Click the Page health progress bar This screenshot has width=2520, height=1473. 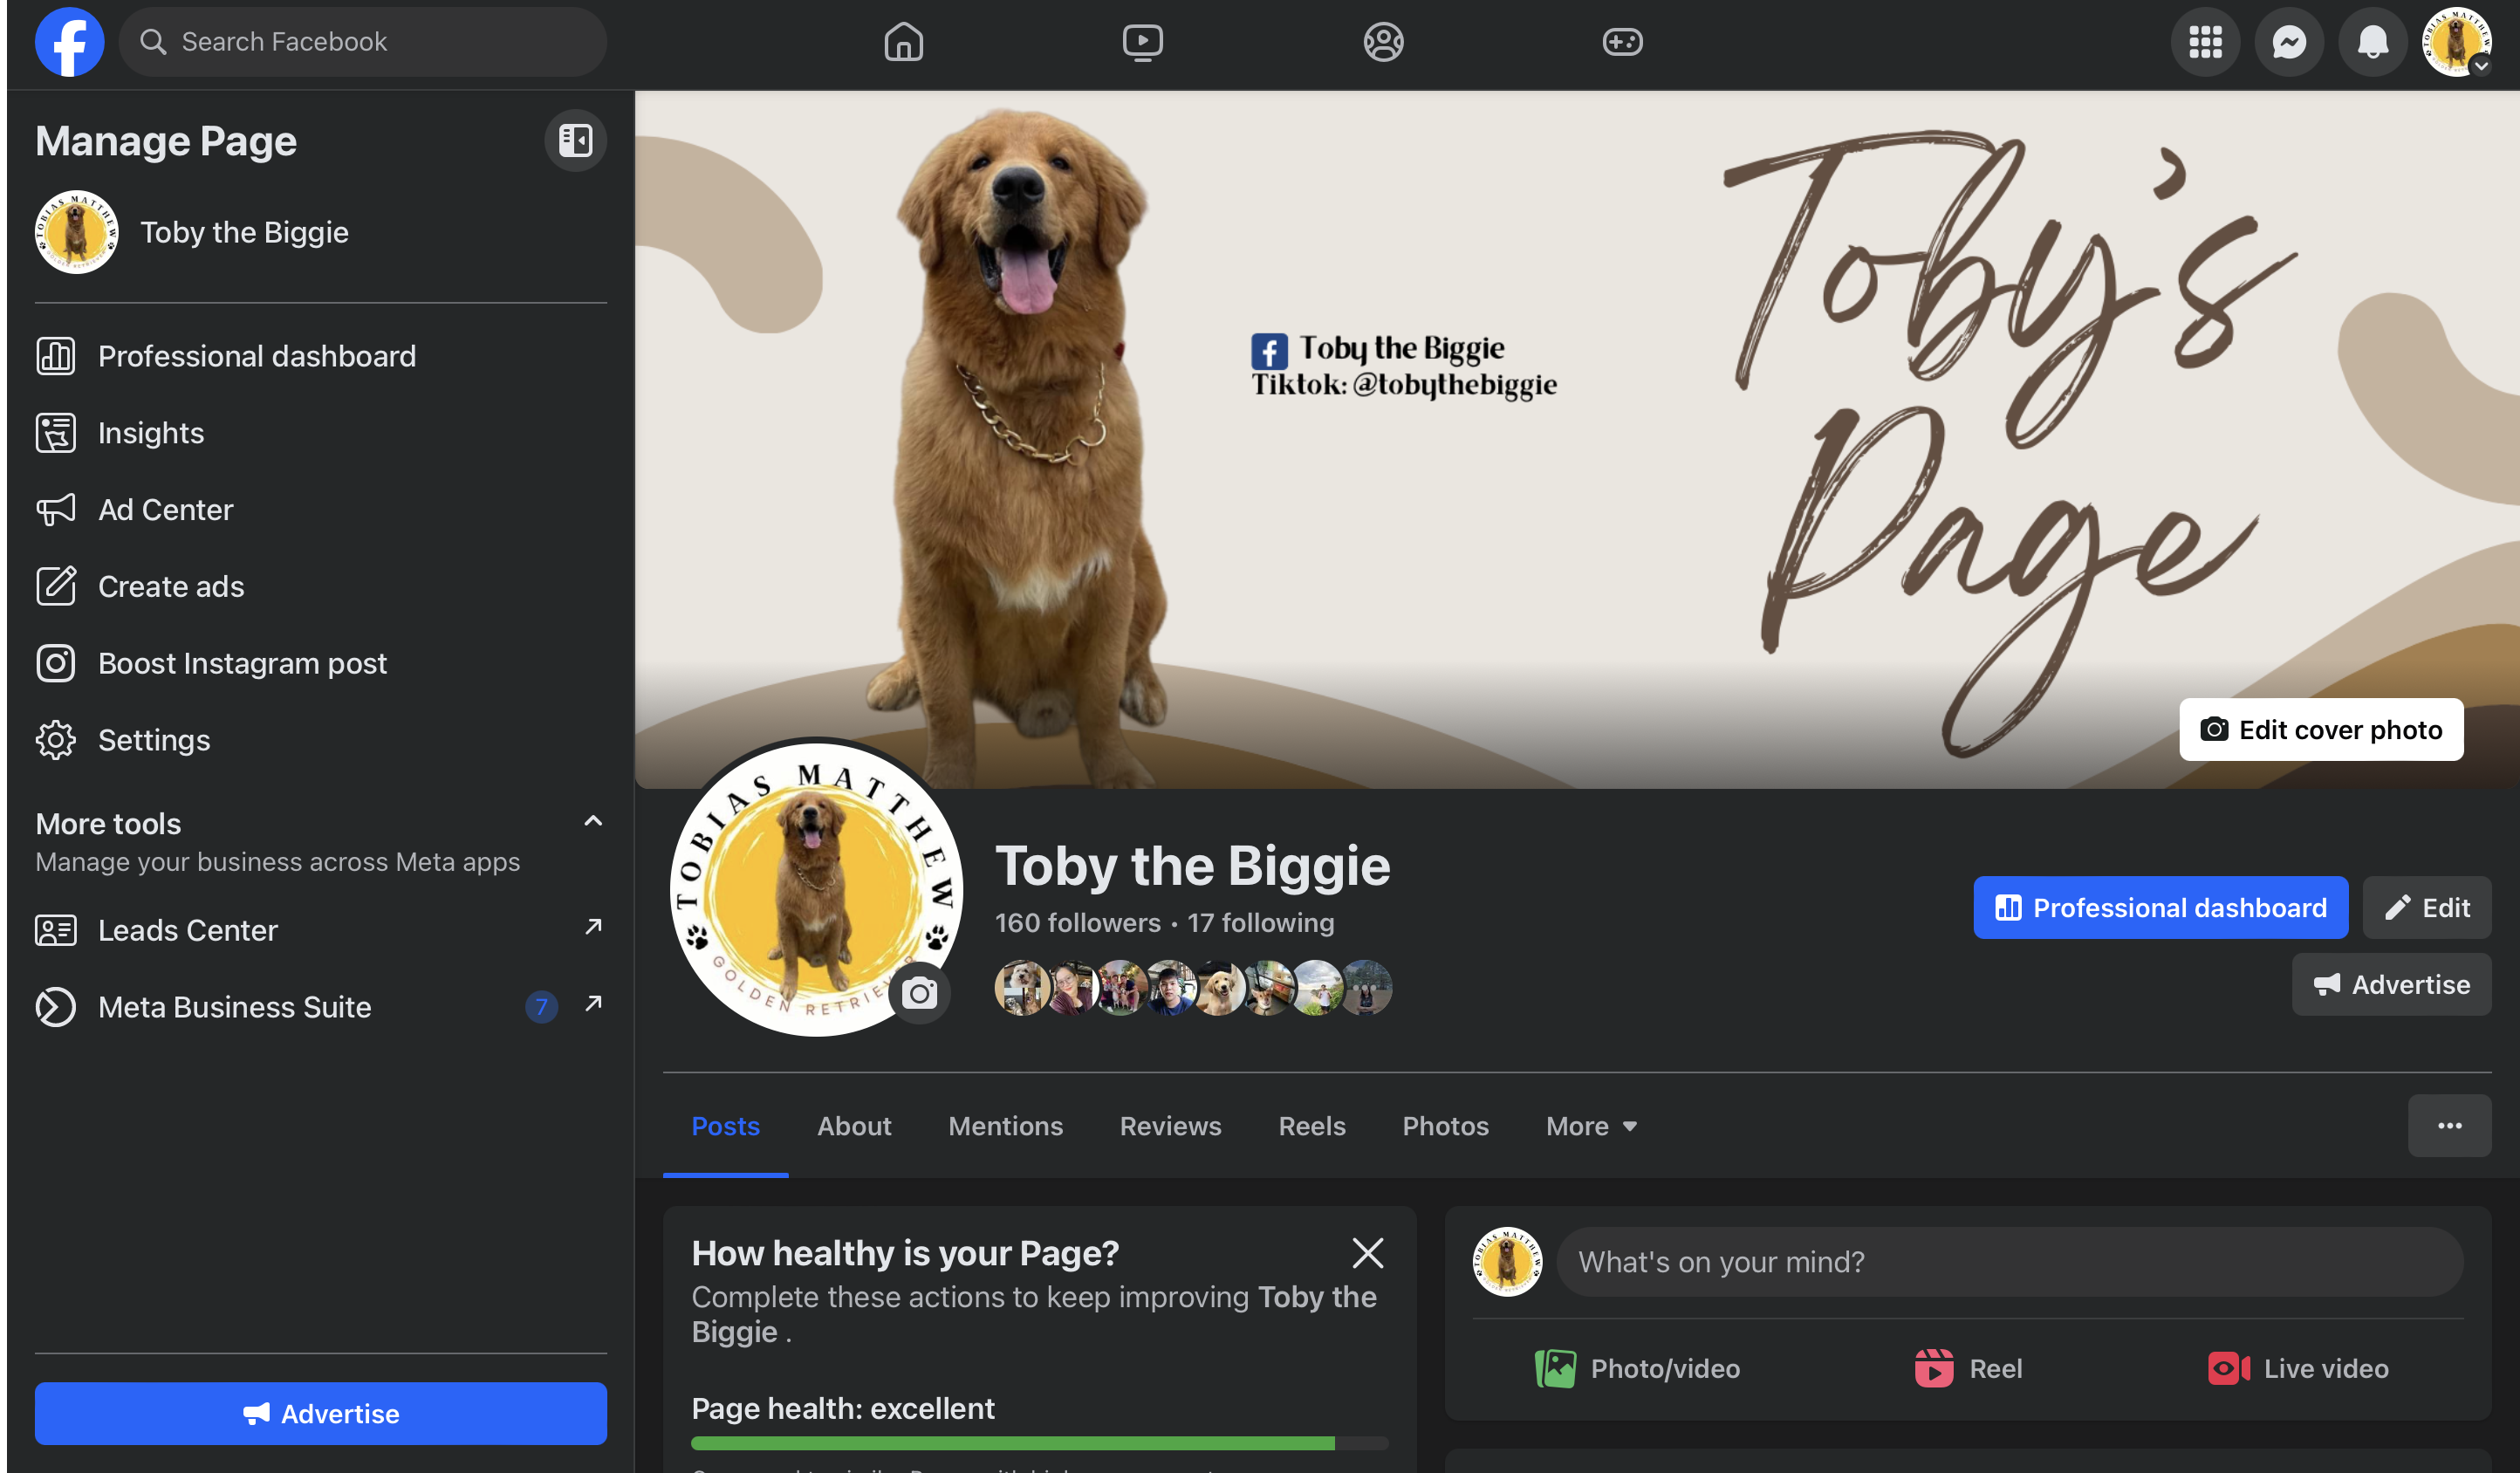coord(1039,1443)
